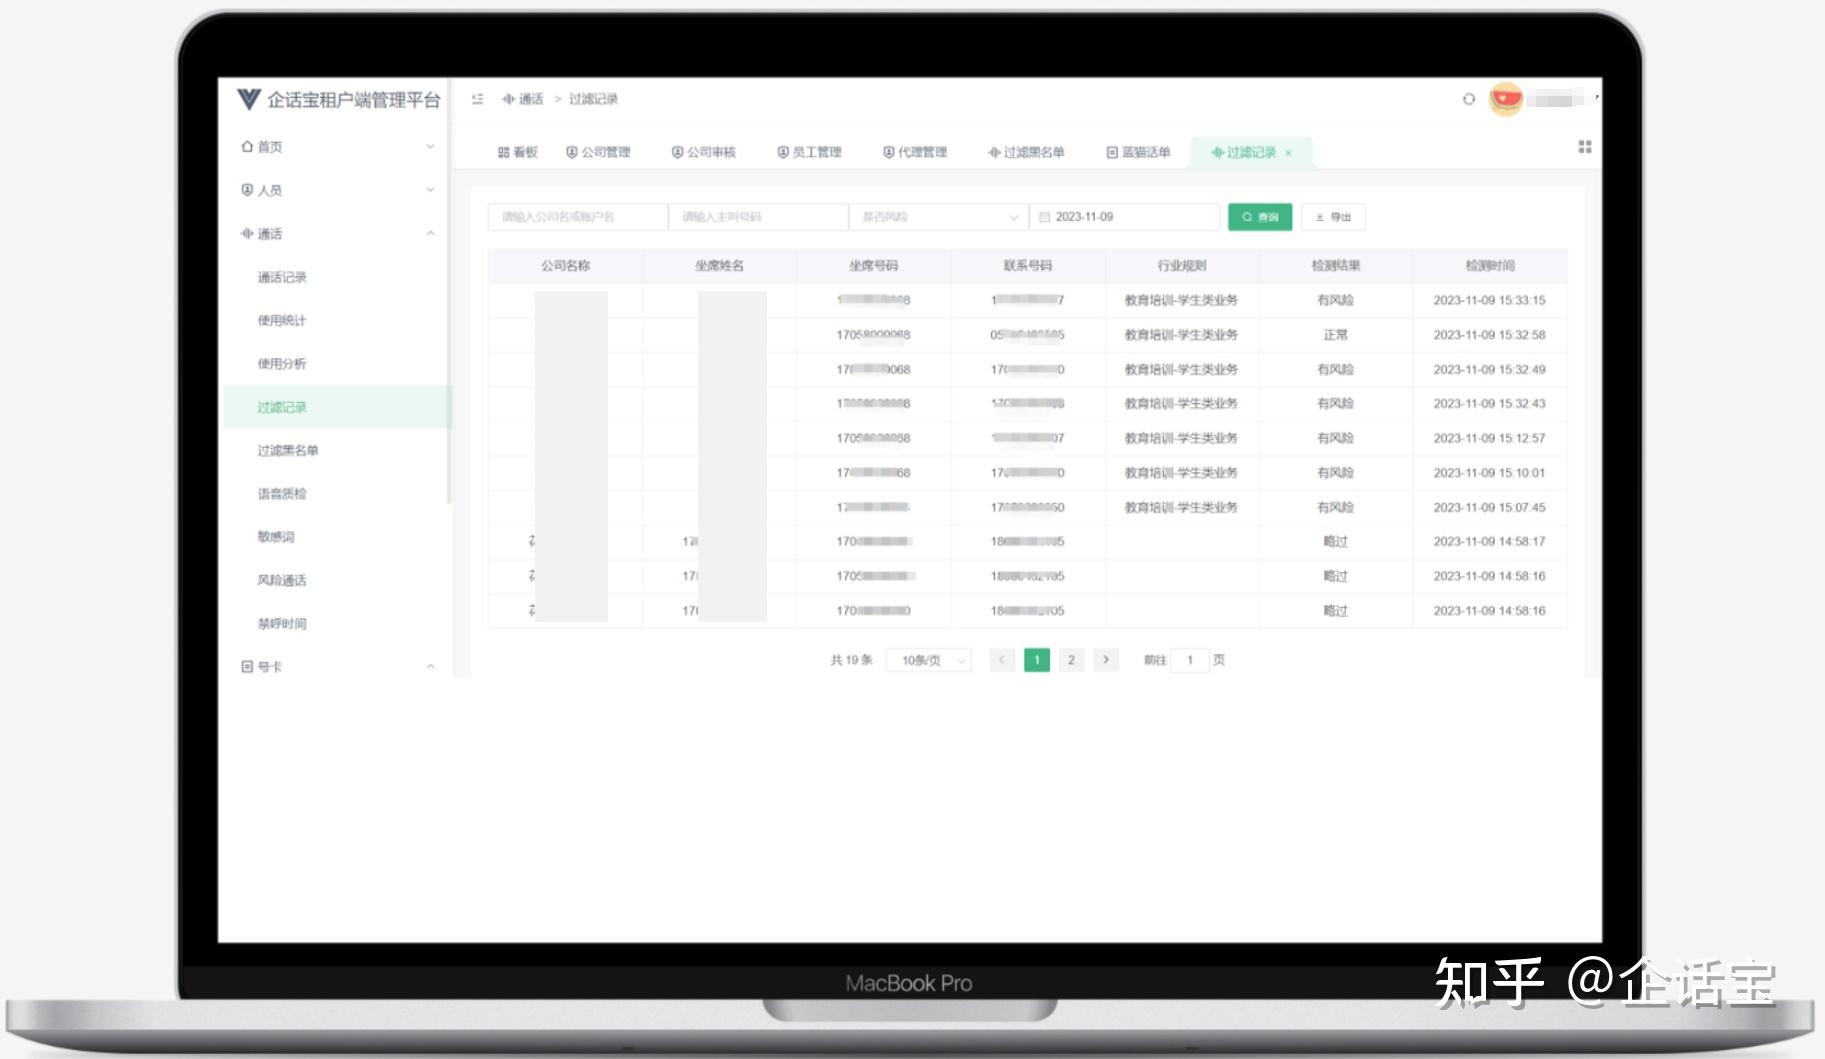The width and height of the screenshot is (1825, 1059).
Task: Click the 正常 result cell
Action: pos(1336,335)
